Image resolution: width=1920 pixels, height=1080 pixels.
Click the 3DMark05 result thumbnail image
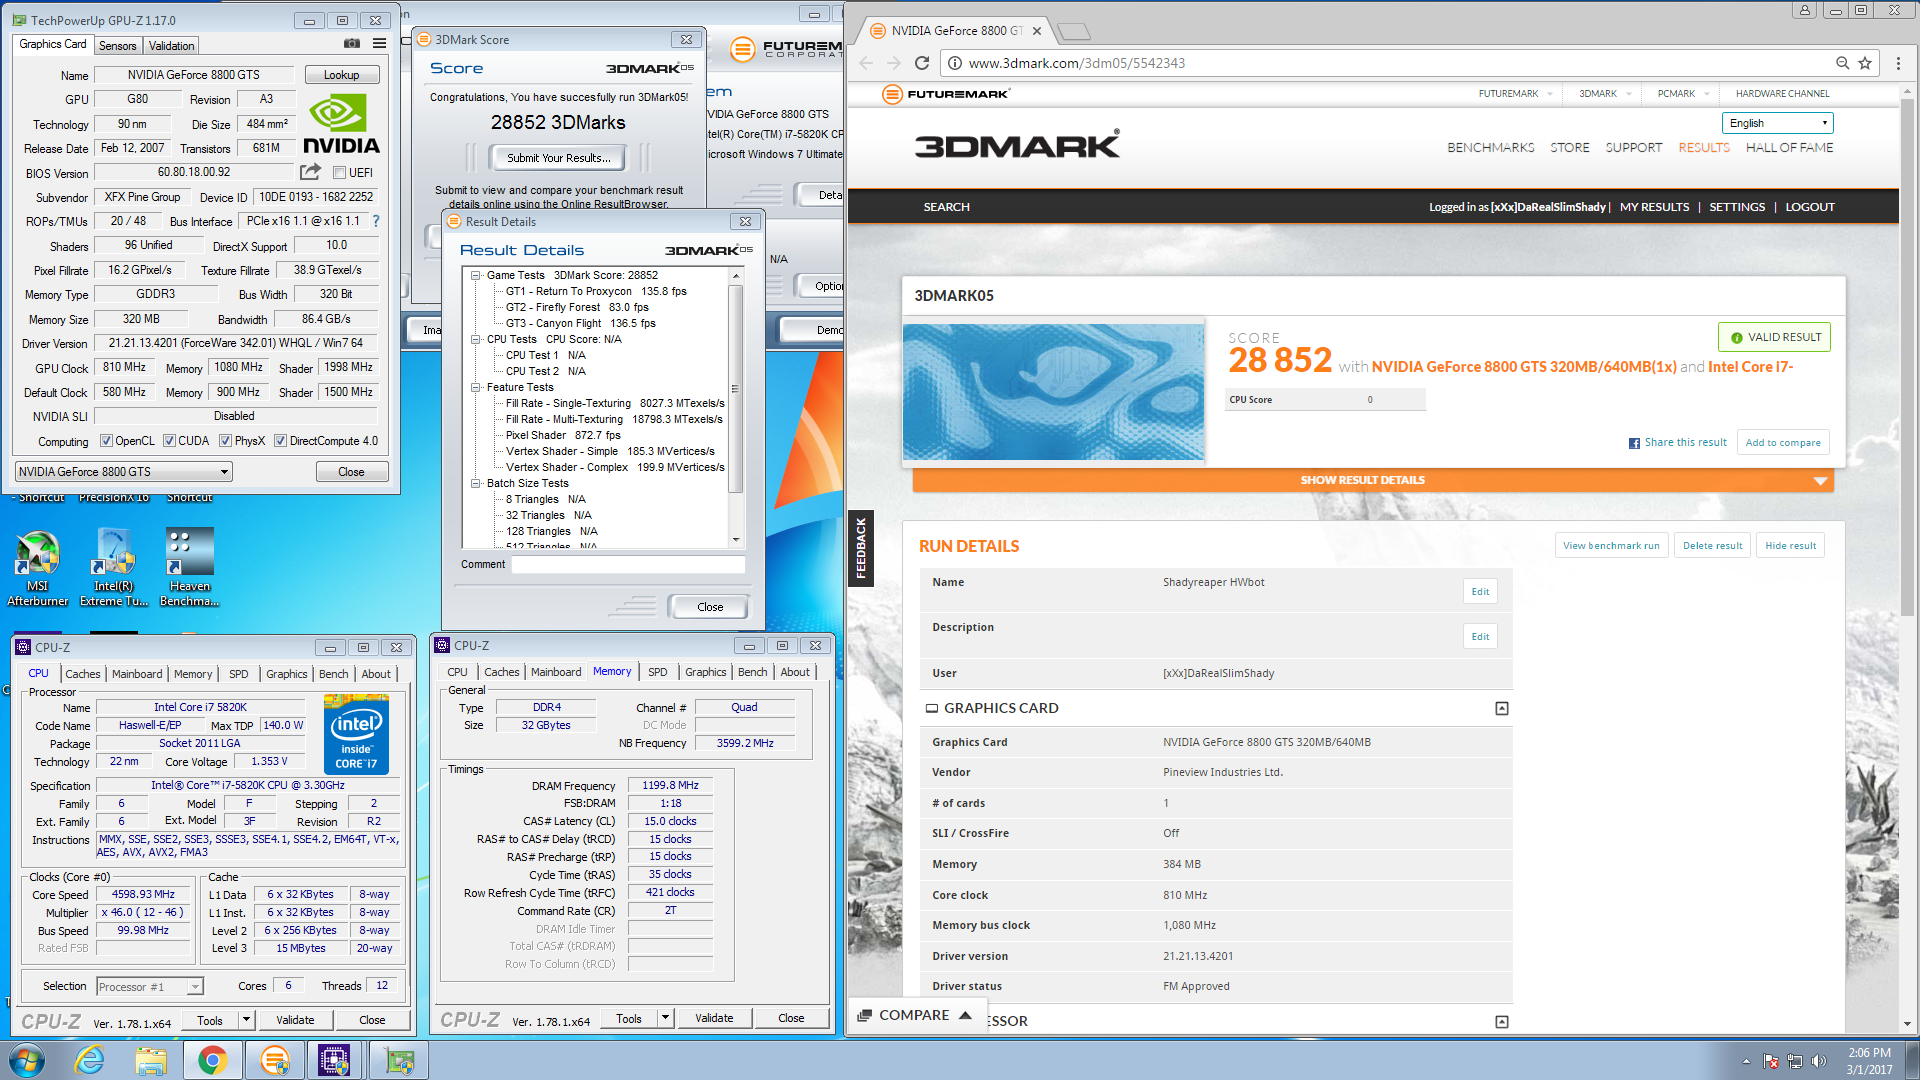(1054, 391)
